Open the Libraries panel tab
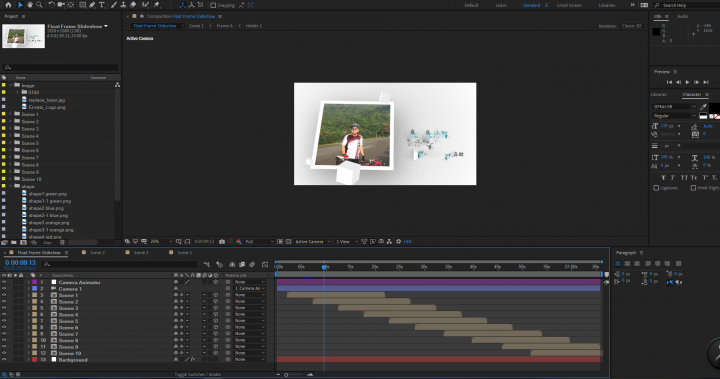The height and width of the screenshot is (379, 720). tap(658, 95)
